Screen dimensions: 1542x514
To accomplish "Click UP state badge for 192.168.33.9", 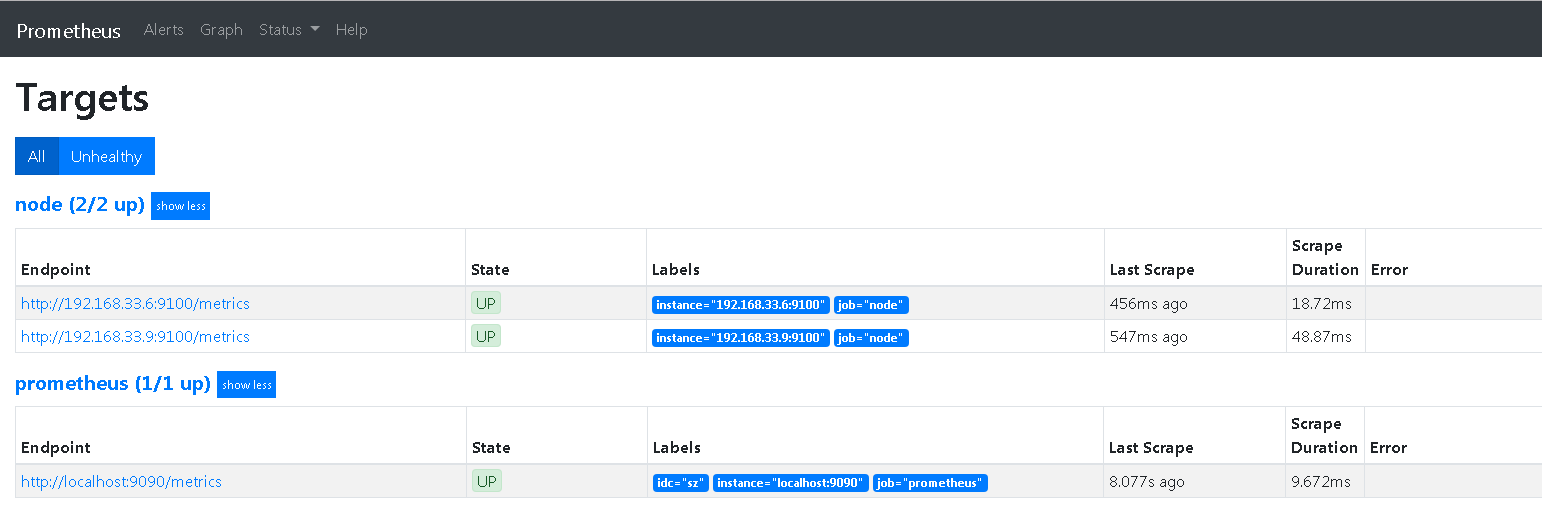I will tap(486, 337).
